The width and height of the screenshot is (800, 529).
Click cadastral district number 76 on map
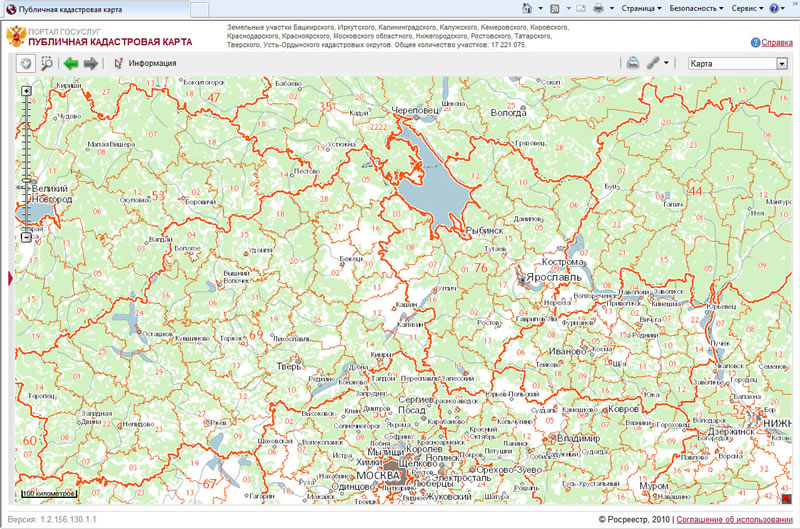pyautogui.click(x=481, y=267)
